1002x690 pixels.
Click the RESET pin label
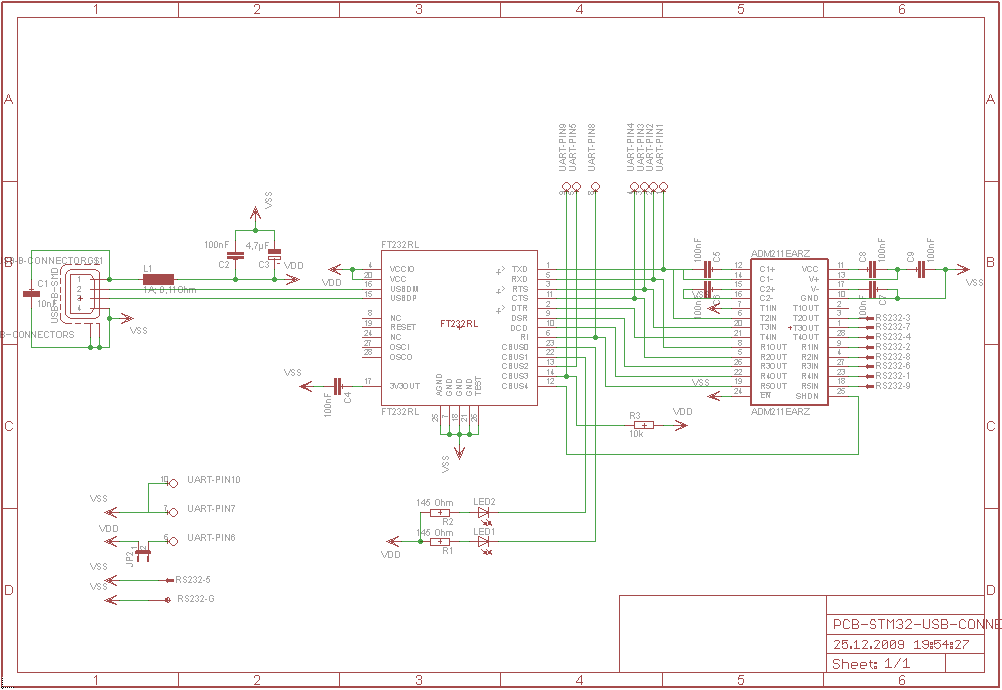point(403,327)
